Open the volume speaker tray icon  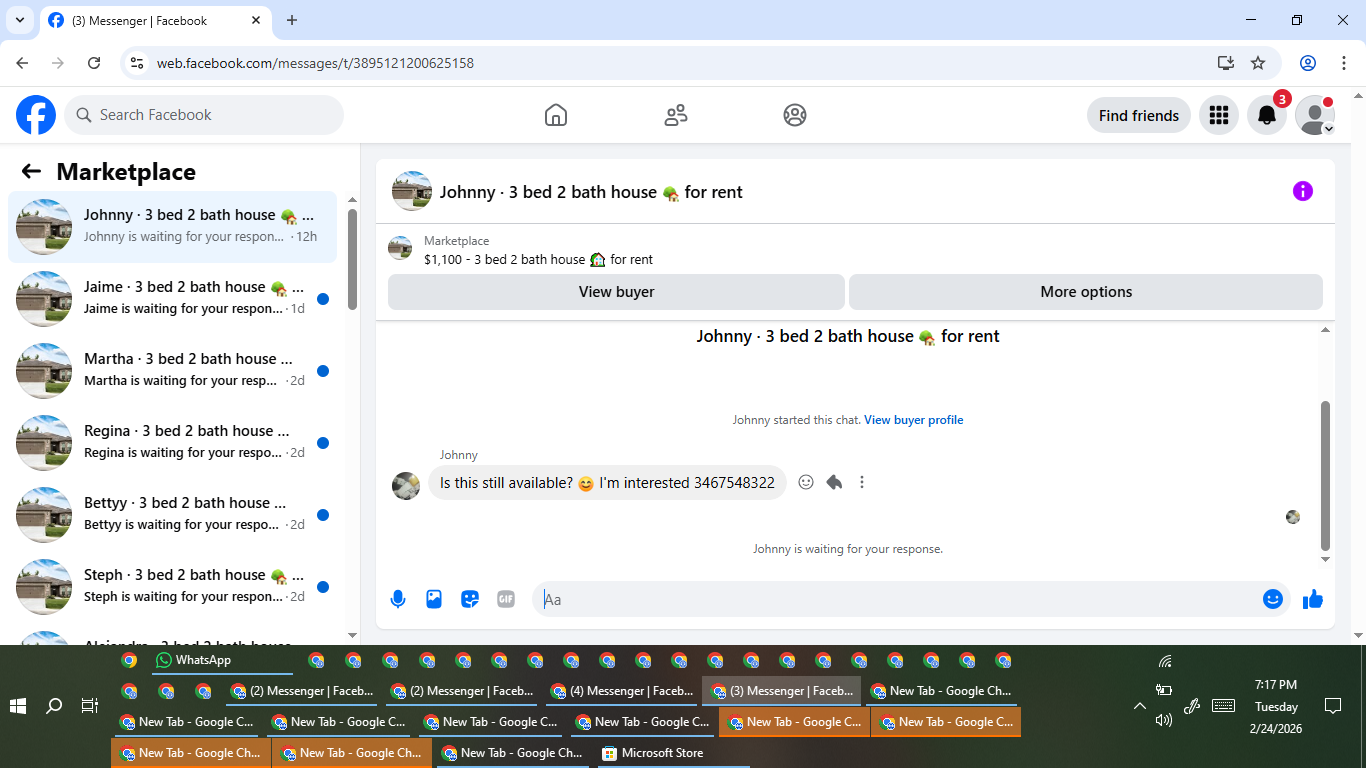[1163, 720]
